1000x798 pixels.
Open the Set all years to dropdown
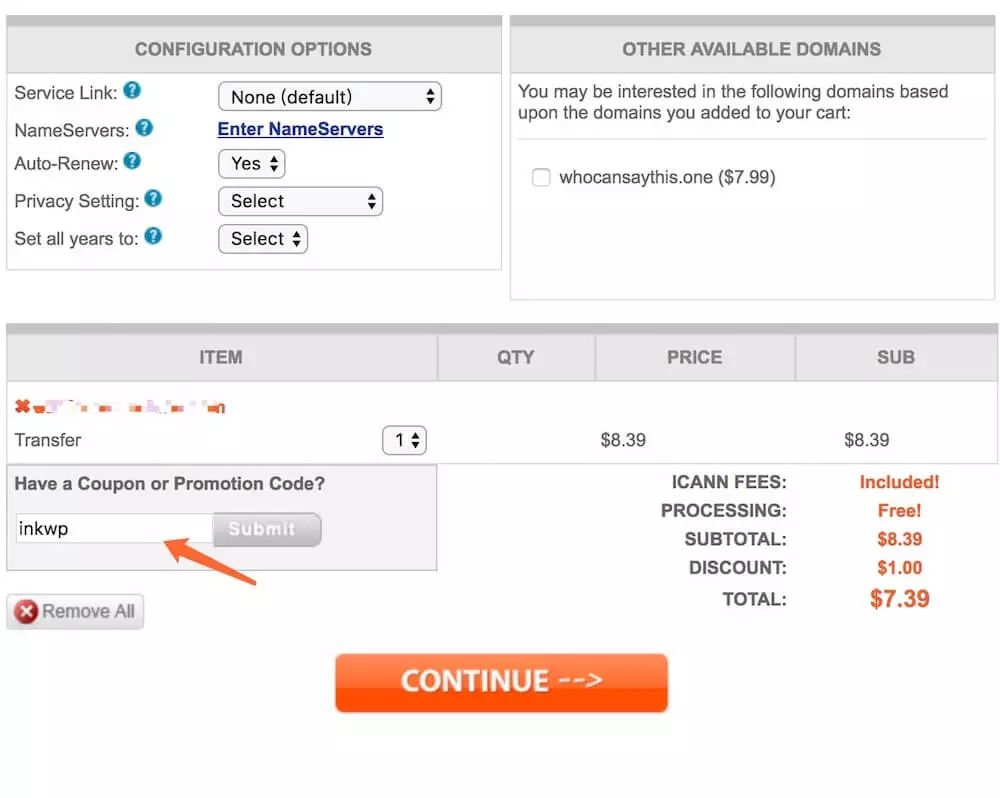[x=262, y=239]
